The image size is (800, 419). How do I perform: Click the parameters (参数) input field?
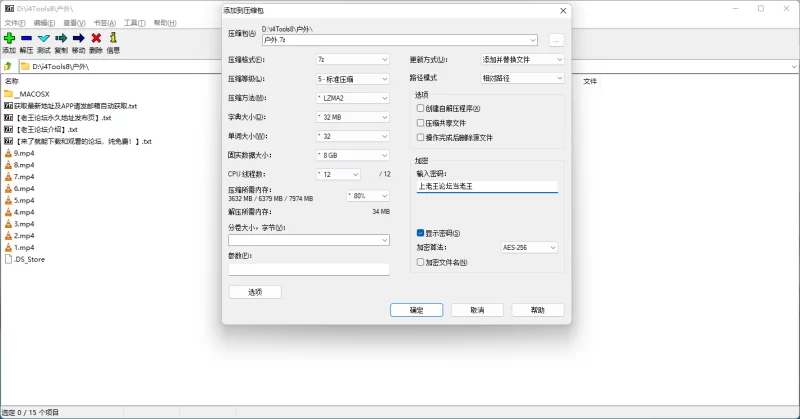coord(309,269)
